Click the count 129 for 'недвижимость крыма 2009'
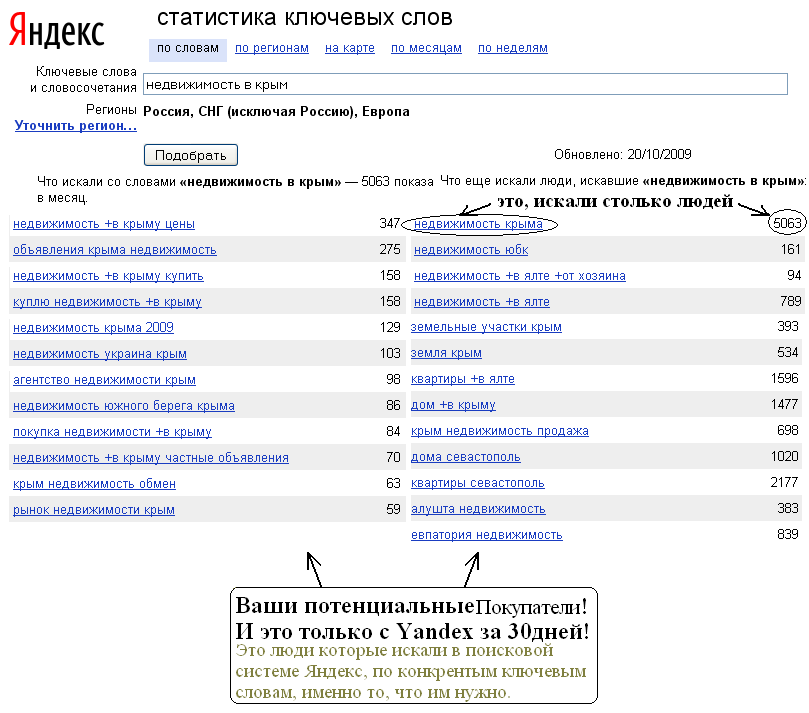 [x=390, y=327]
